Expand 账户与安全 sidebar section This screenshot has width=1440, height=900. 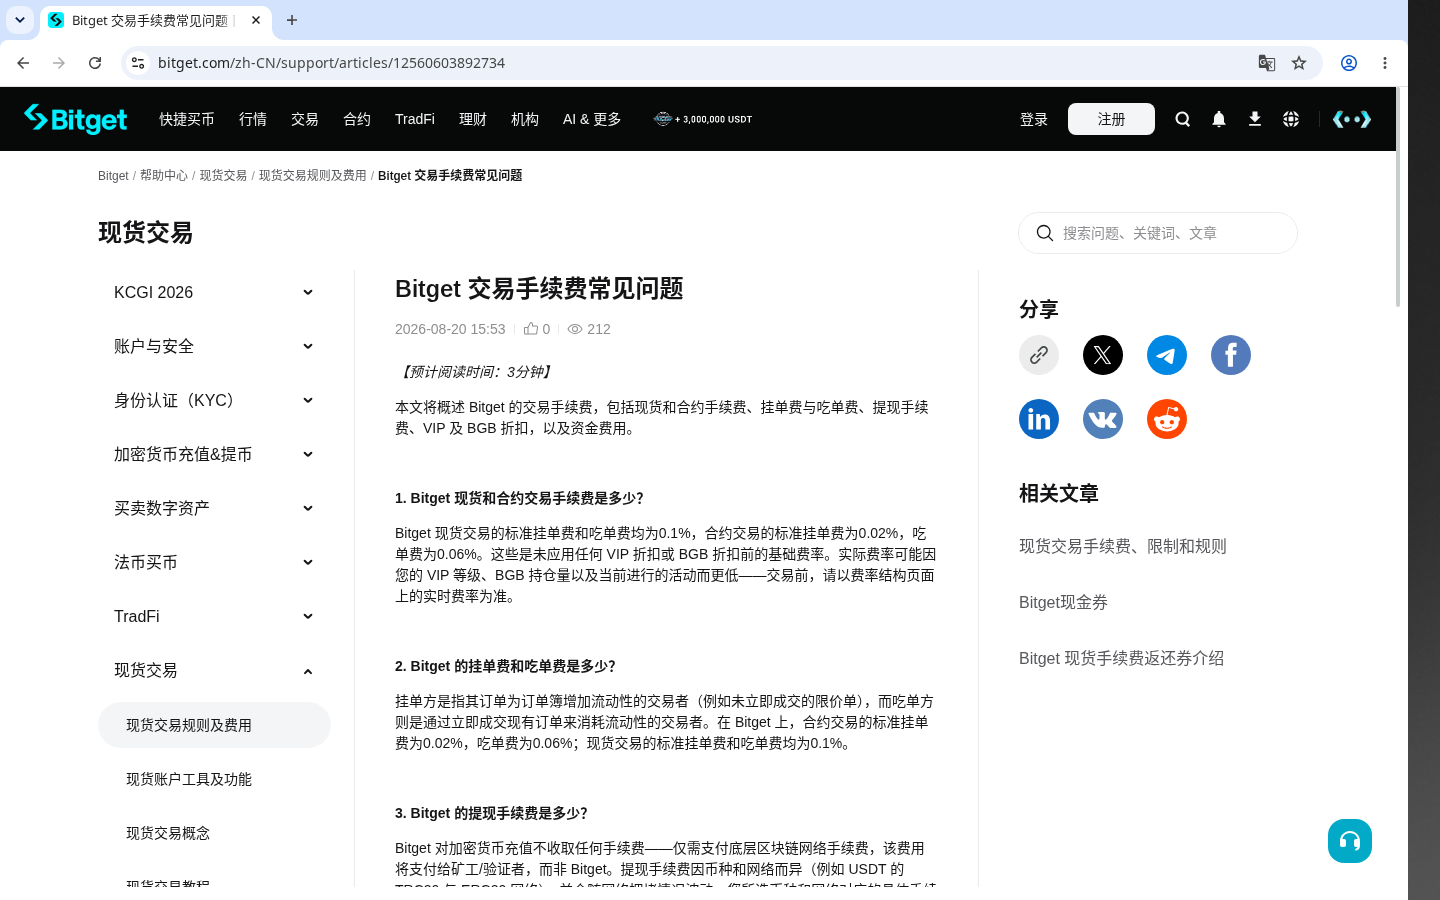pos(214,346)
